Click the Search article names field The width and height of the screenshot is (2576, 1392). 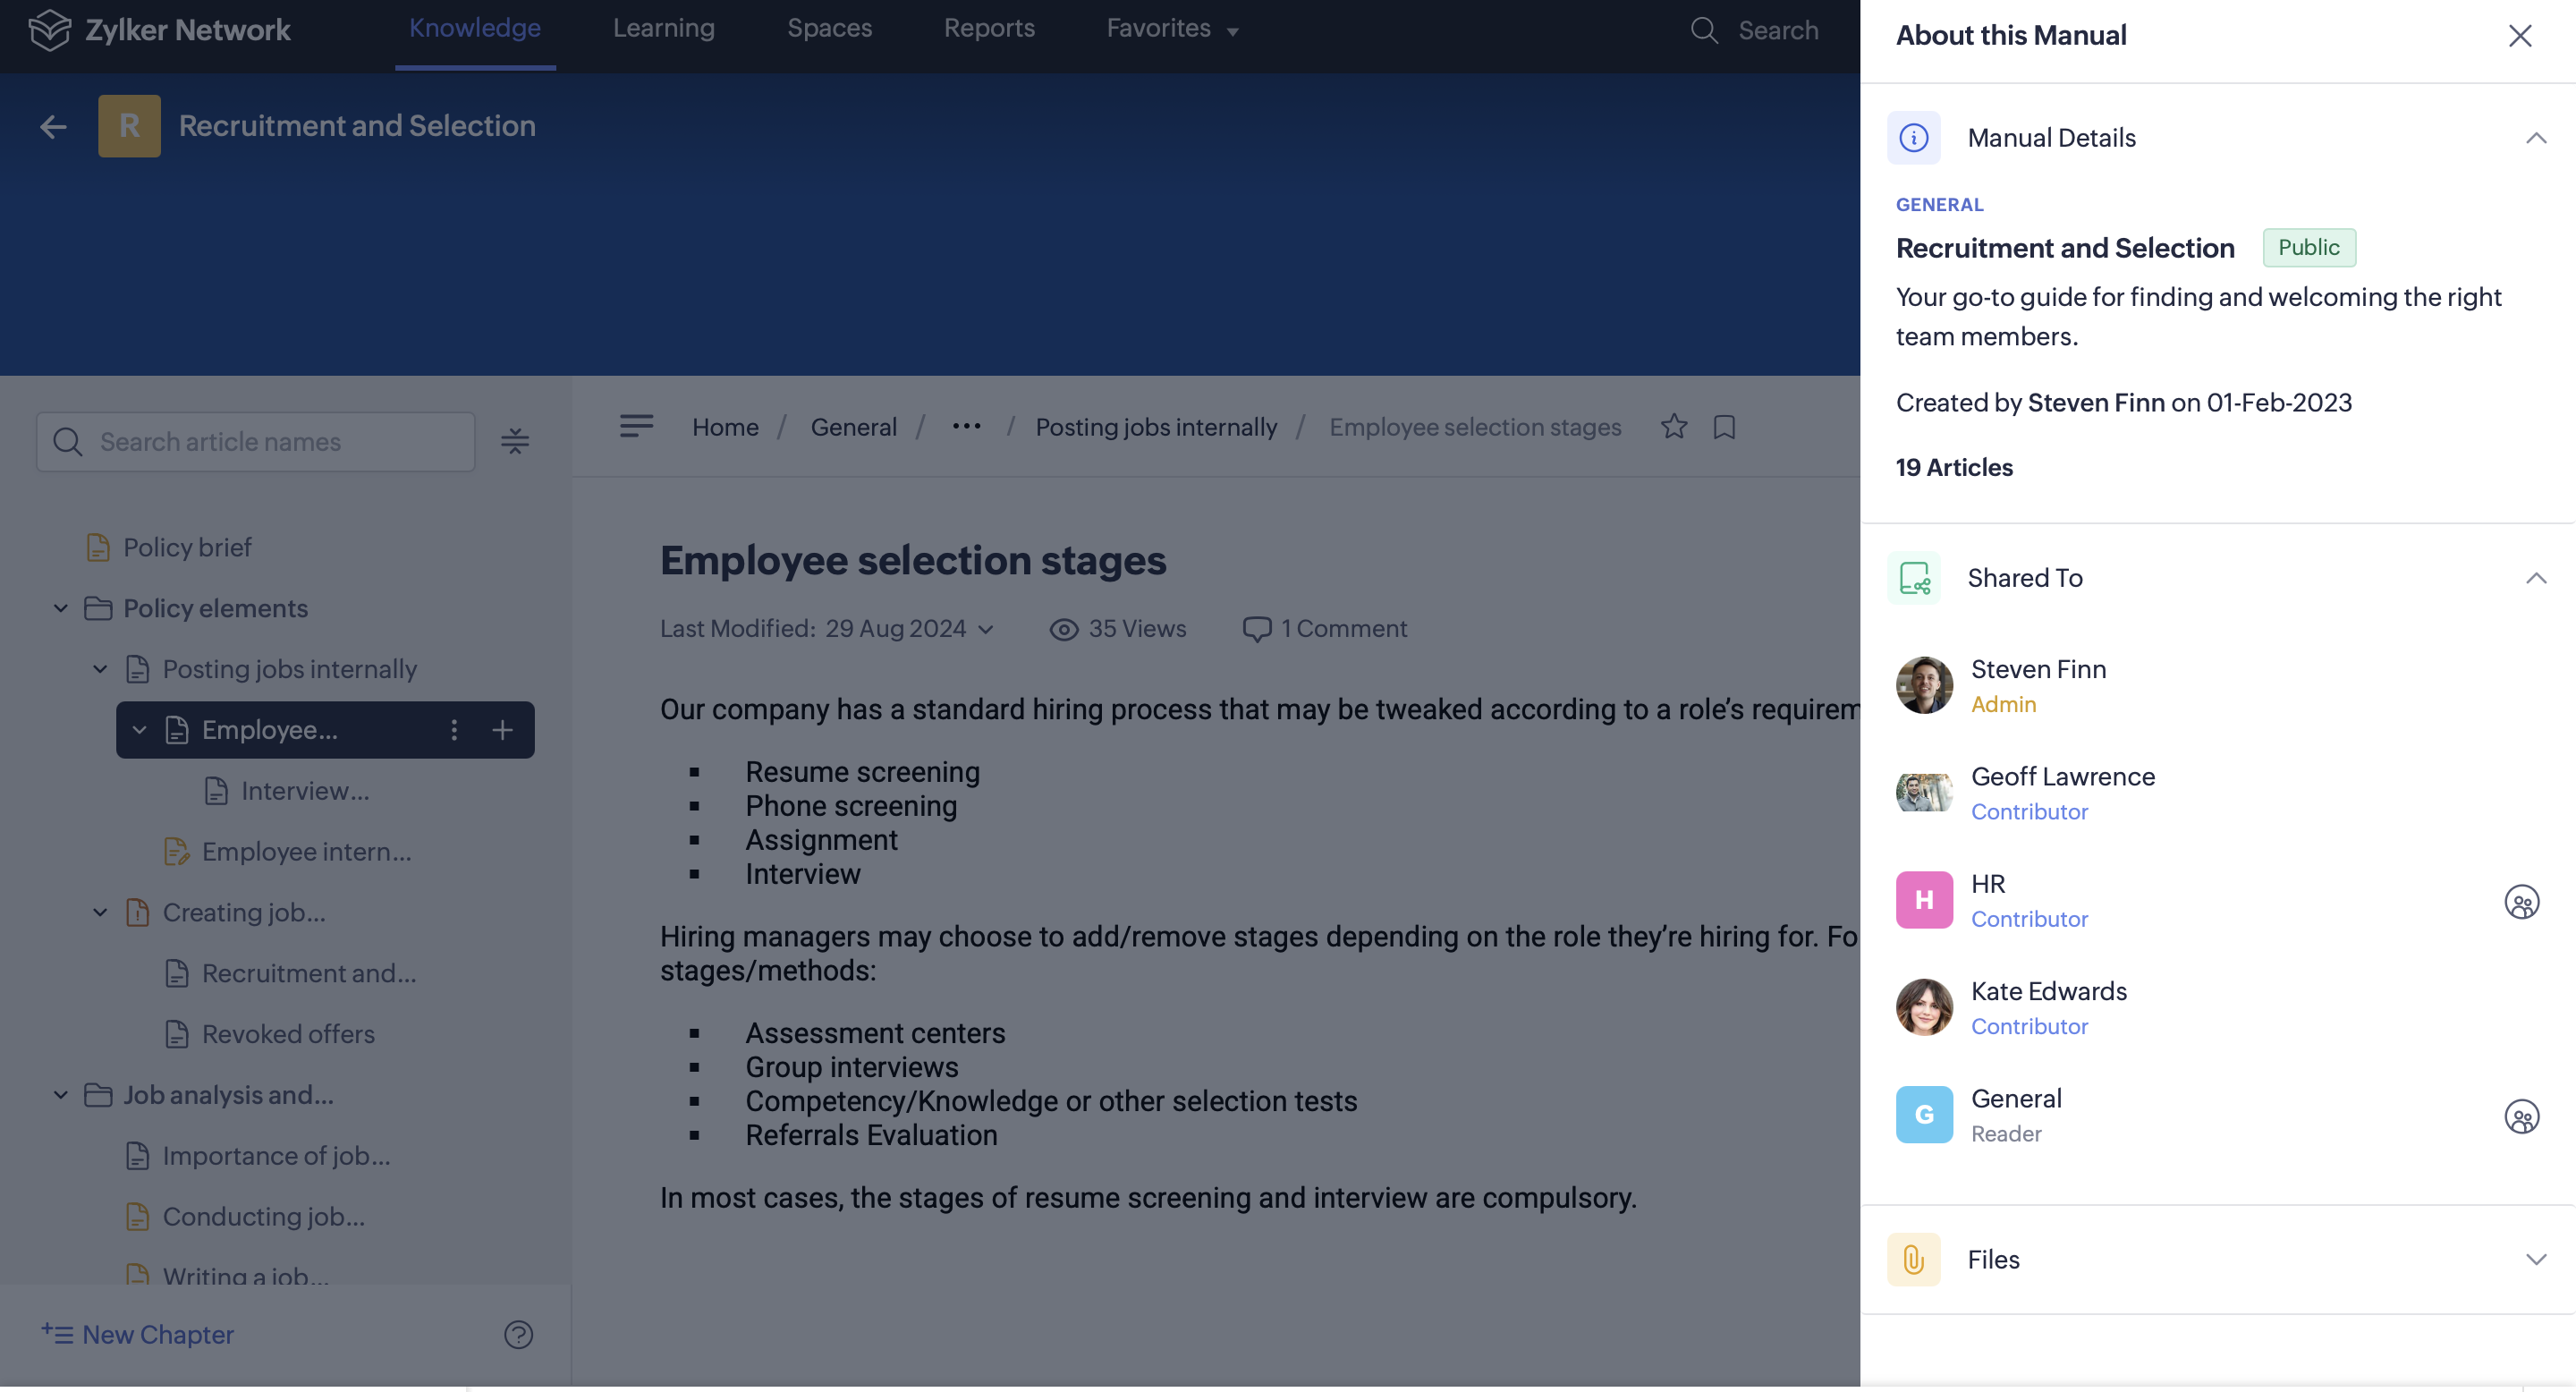270,441
